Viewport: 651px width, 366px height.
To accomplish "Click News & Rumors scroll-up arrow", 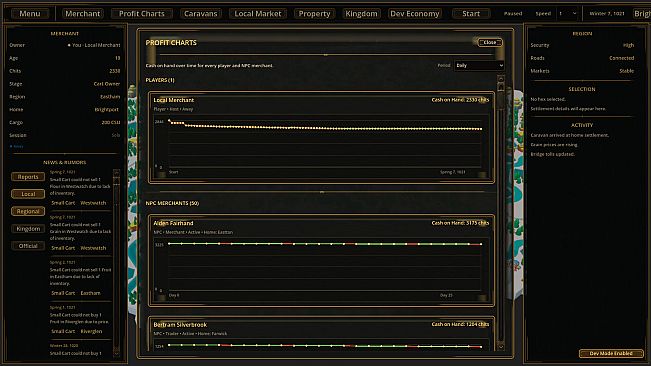I will pos(116,172).
